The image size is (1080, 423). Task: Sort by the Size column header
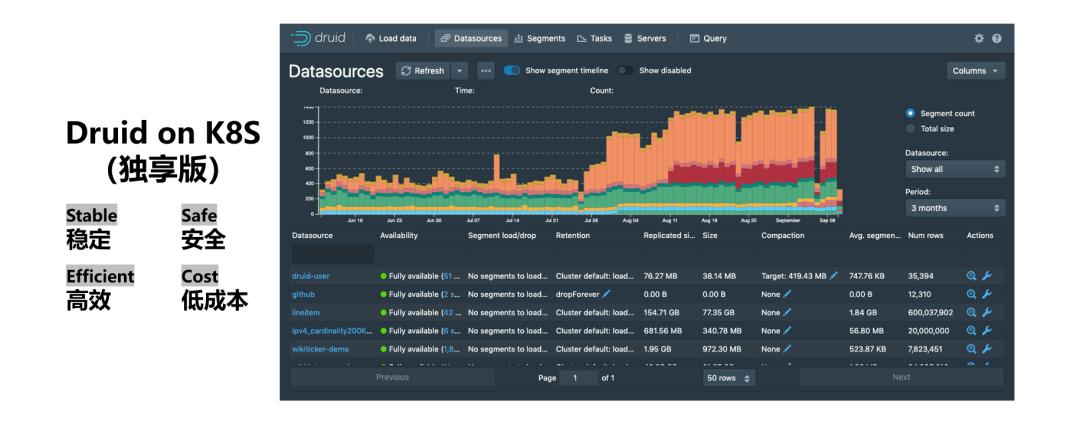709,236
